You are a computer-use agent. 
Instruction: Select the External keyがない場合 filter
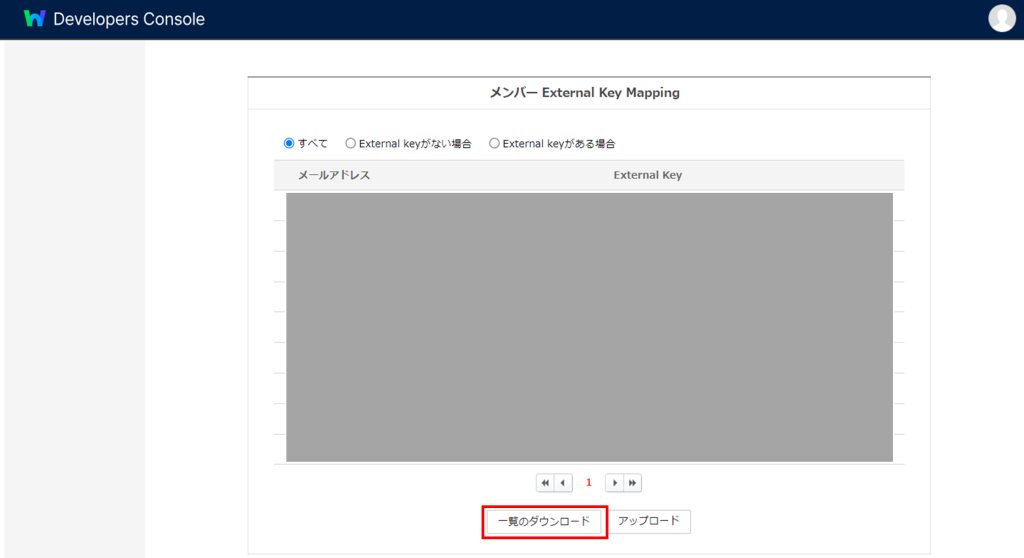[x=350, y=143]
